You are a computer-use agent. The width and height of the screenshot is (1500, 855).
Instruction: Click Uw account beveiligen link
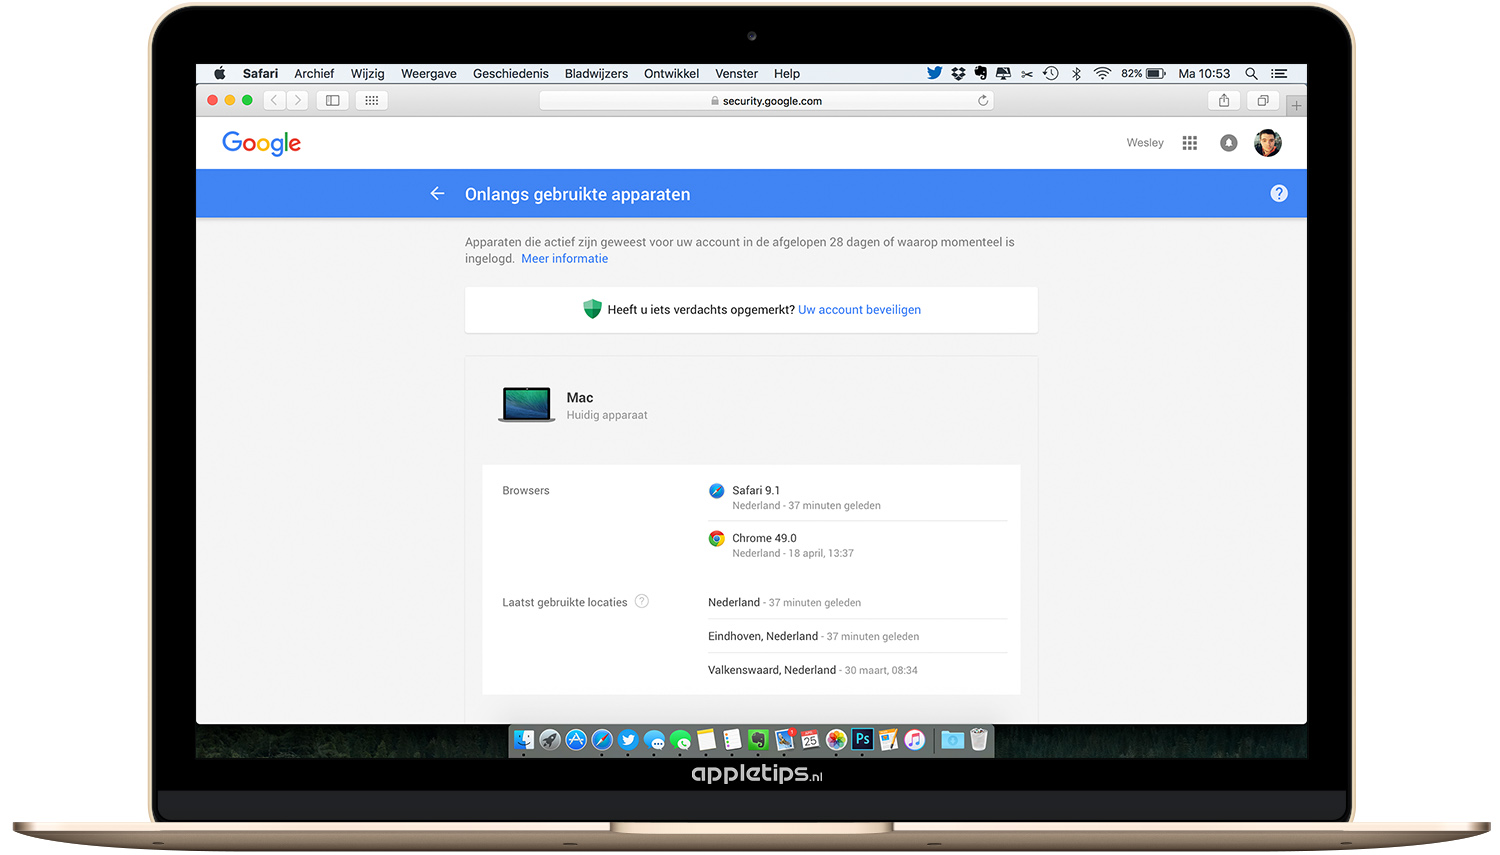[x=859, y=310]
